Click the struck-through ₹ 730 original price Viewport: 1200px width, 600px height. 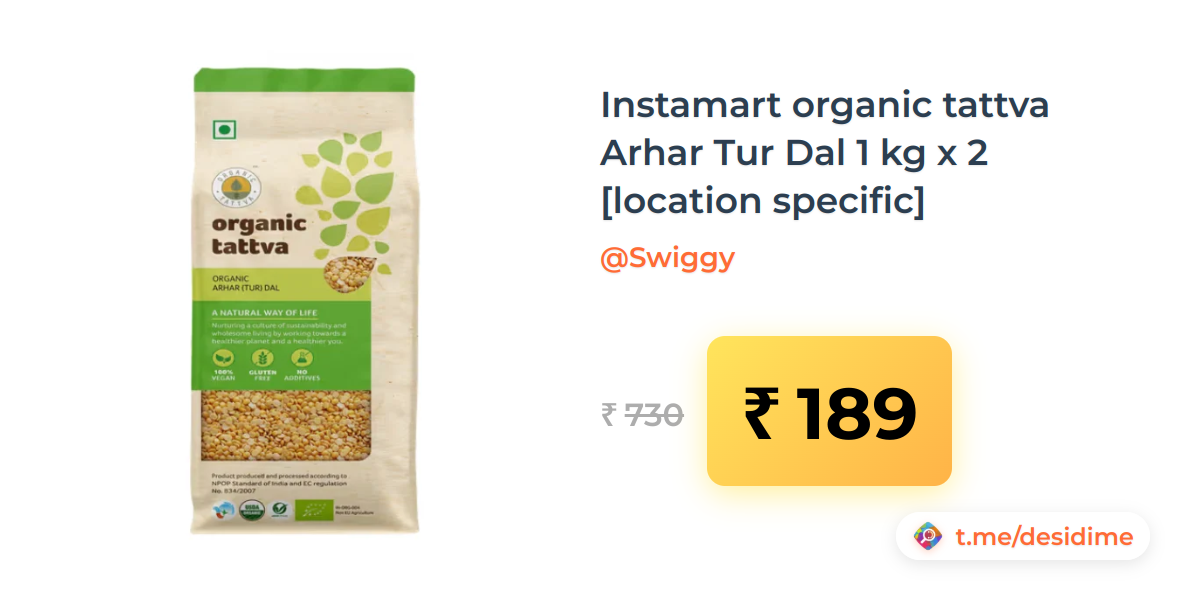642,414
